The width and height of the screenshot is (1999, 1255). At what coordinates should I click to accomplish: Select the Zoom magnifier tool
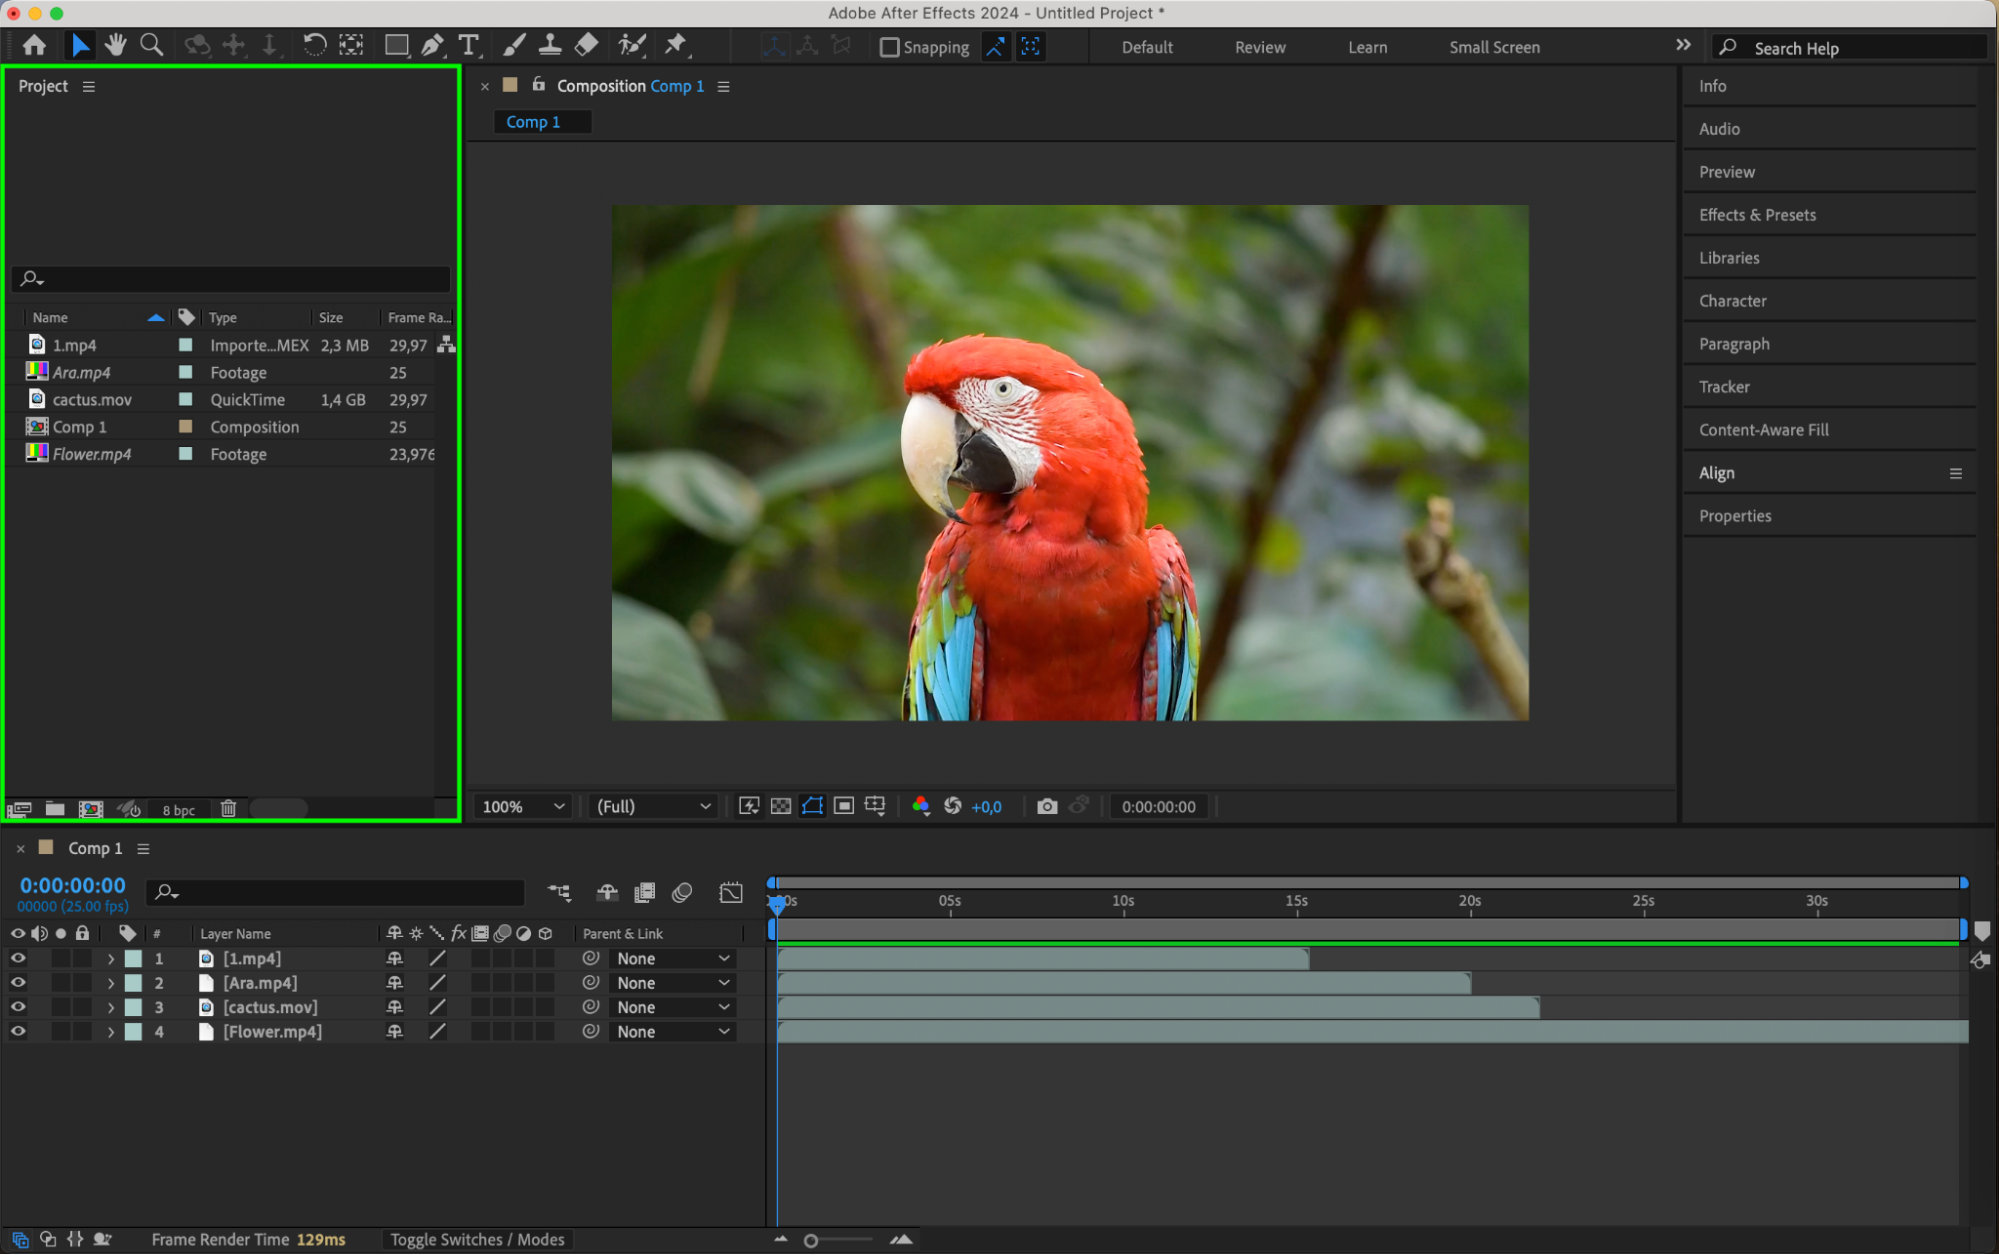[x=152, y=45]
